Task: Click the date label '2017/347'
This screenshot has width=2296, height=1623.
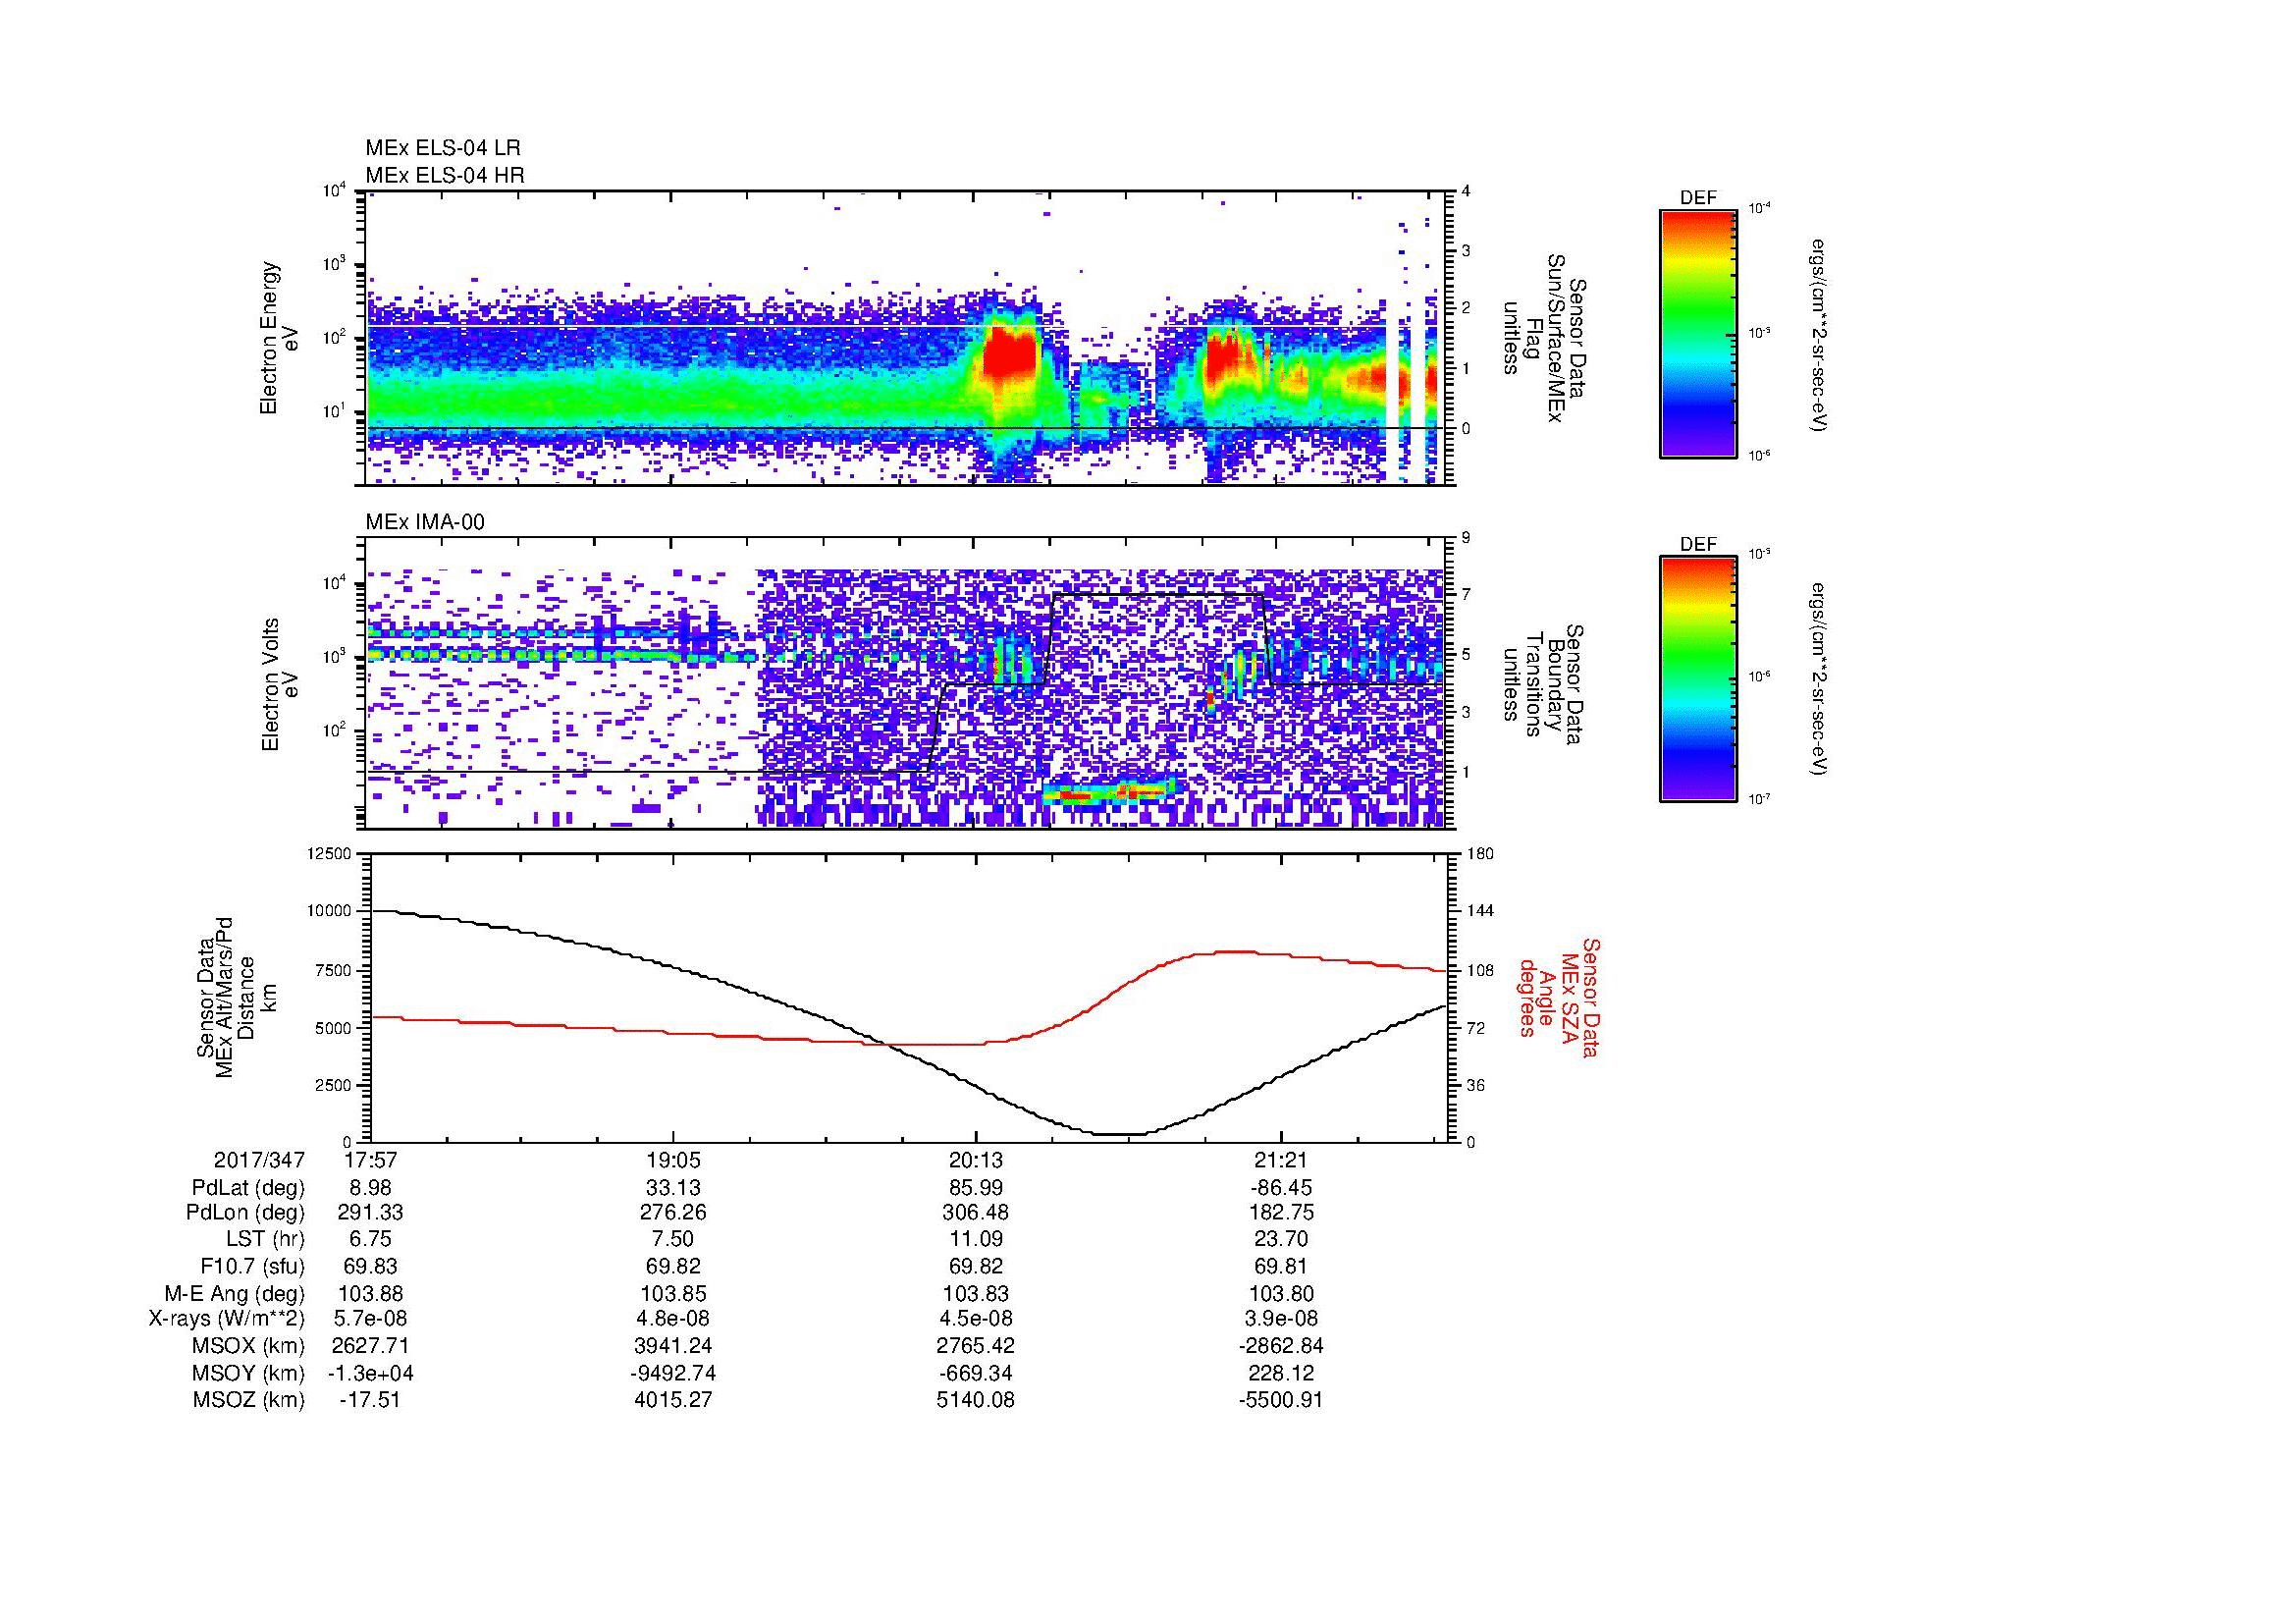Action: coord(259,1160)
